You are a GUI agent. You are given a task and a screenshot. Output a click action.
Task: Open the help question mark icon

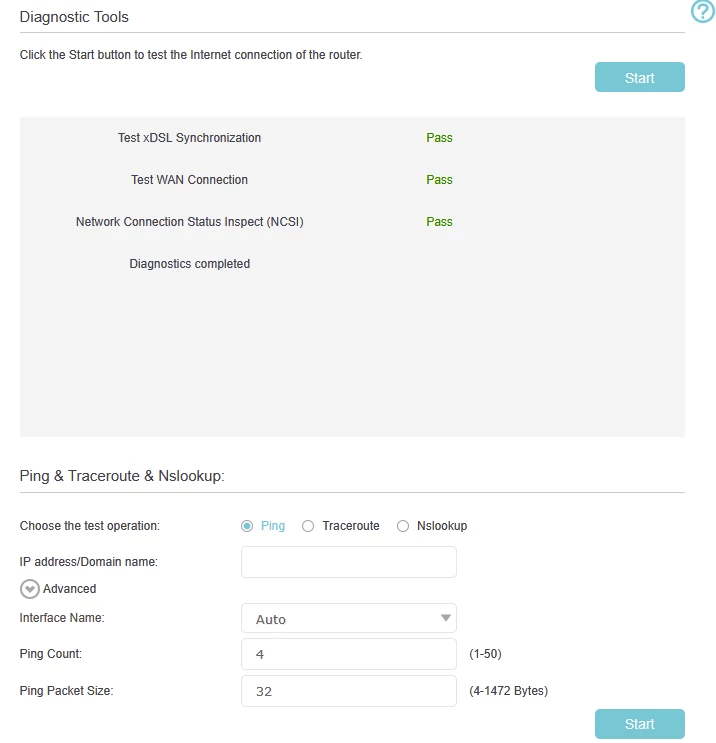point(703,12)
